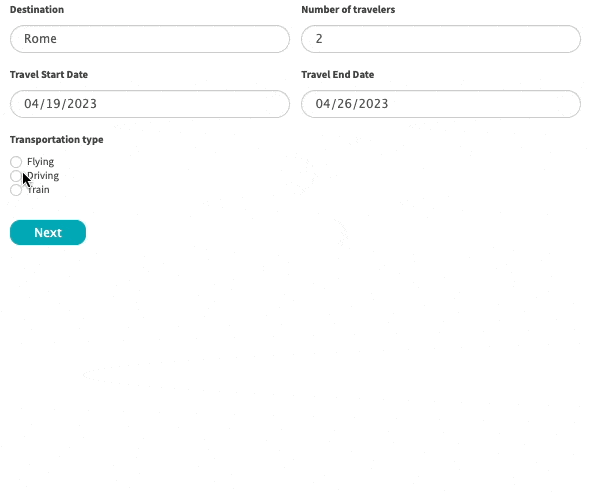This screenshot has width=590, height=492.
Task: Click the Number of travelers label
Action: pos(348,9)
